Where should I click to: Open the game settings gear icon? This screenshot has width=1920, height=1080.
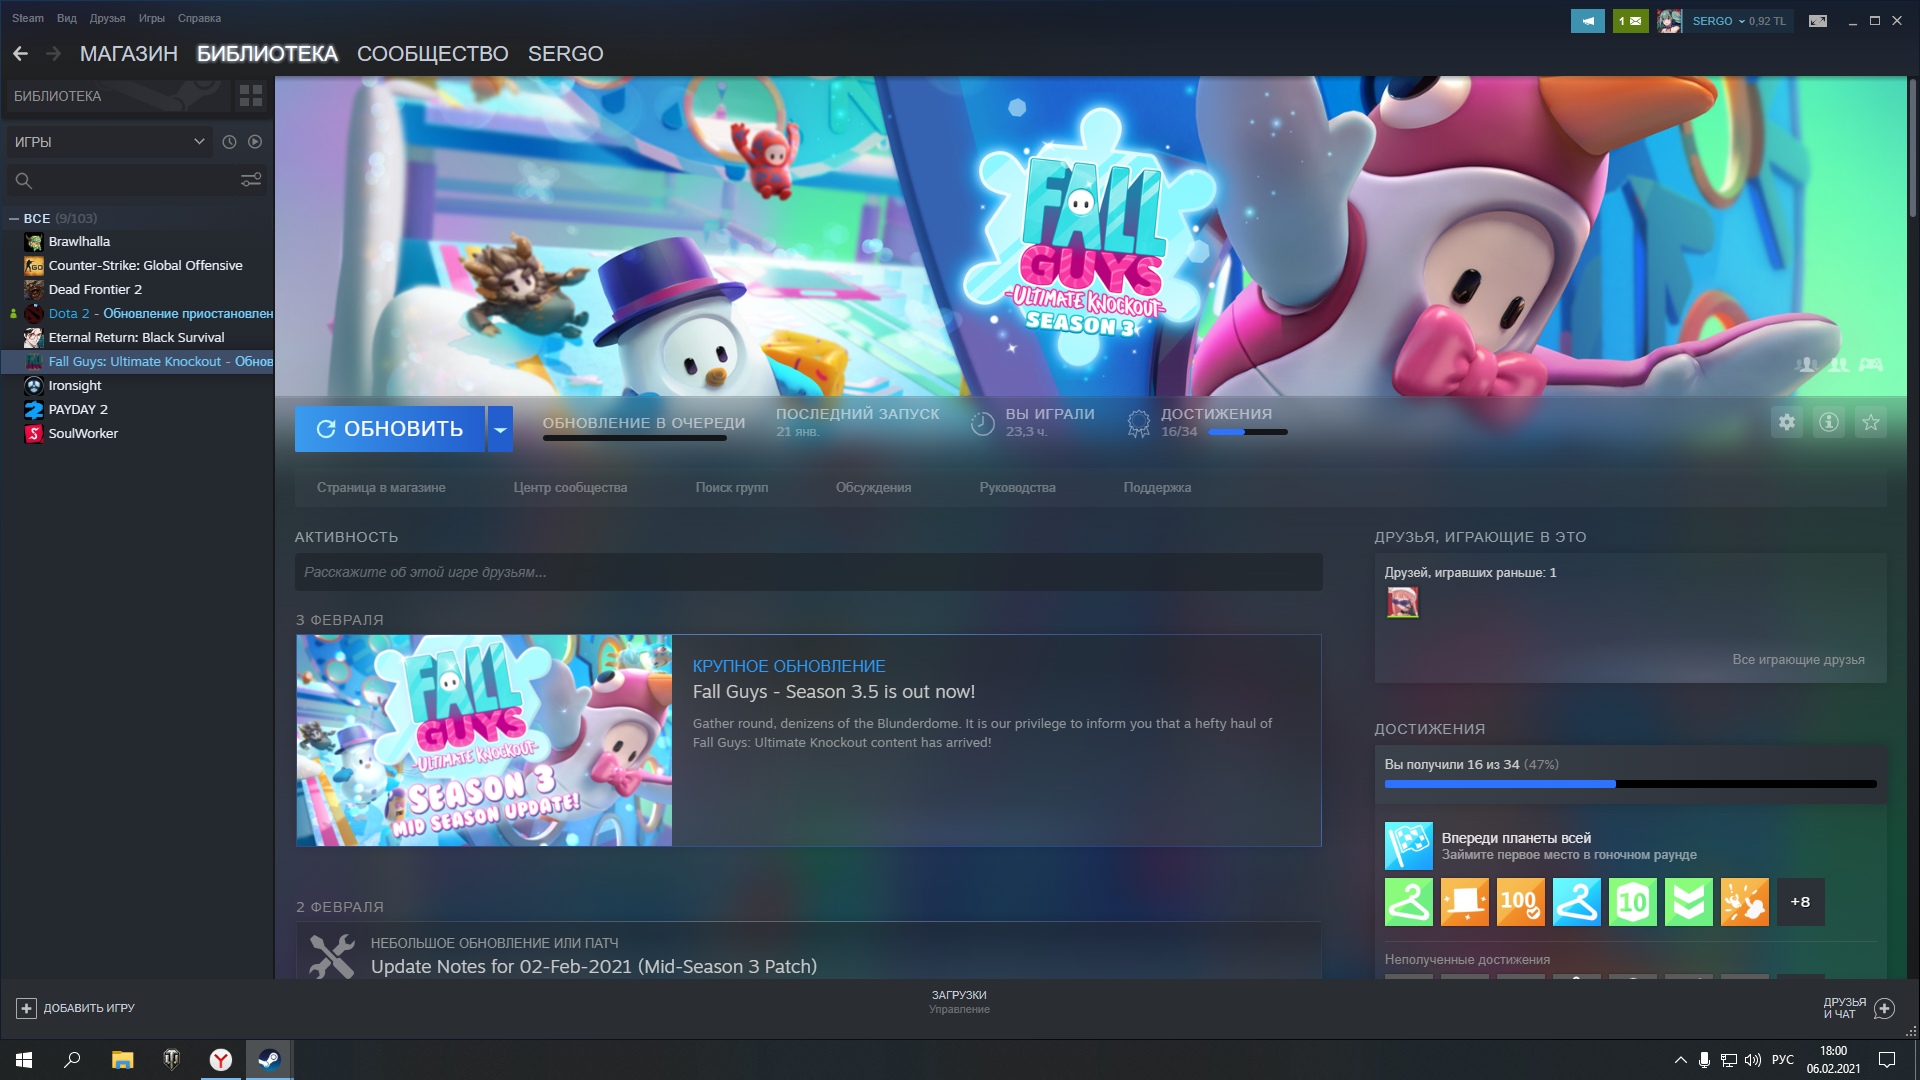coord(1786,422)
